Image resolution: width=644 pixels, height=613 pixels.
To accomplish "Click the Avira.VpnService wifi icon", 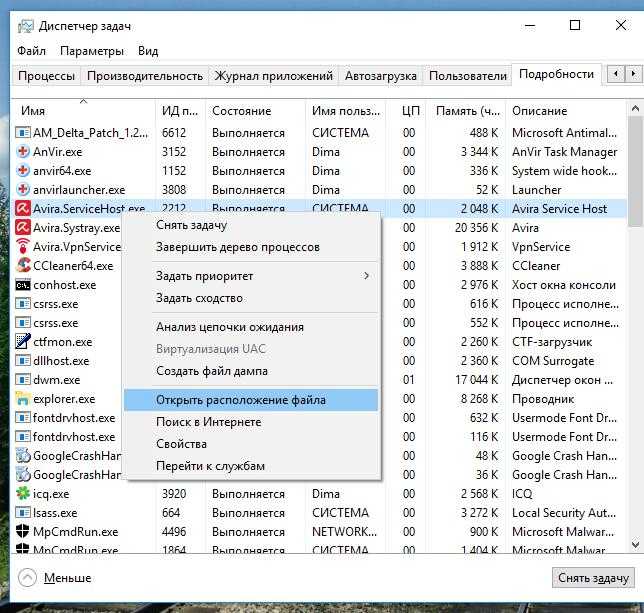I will click(23, 246).
